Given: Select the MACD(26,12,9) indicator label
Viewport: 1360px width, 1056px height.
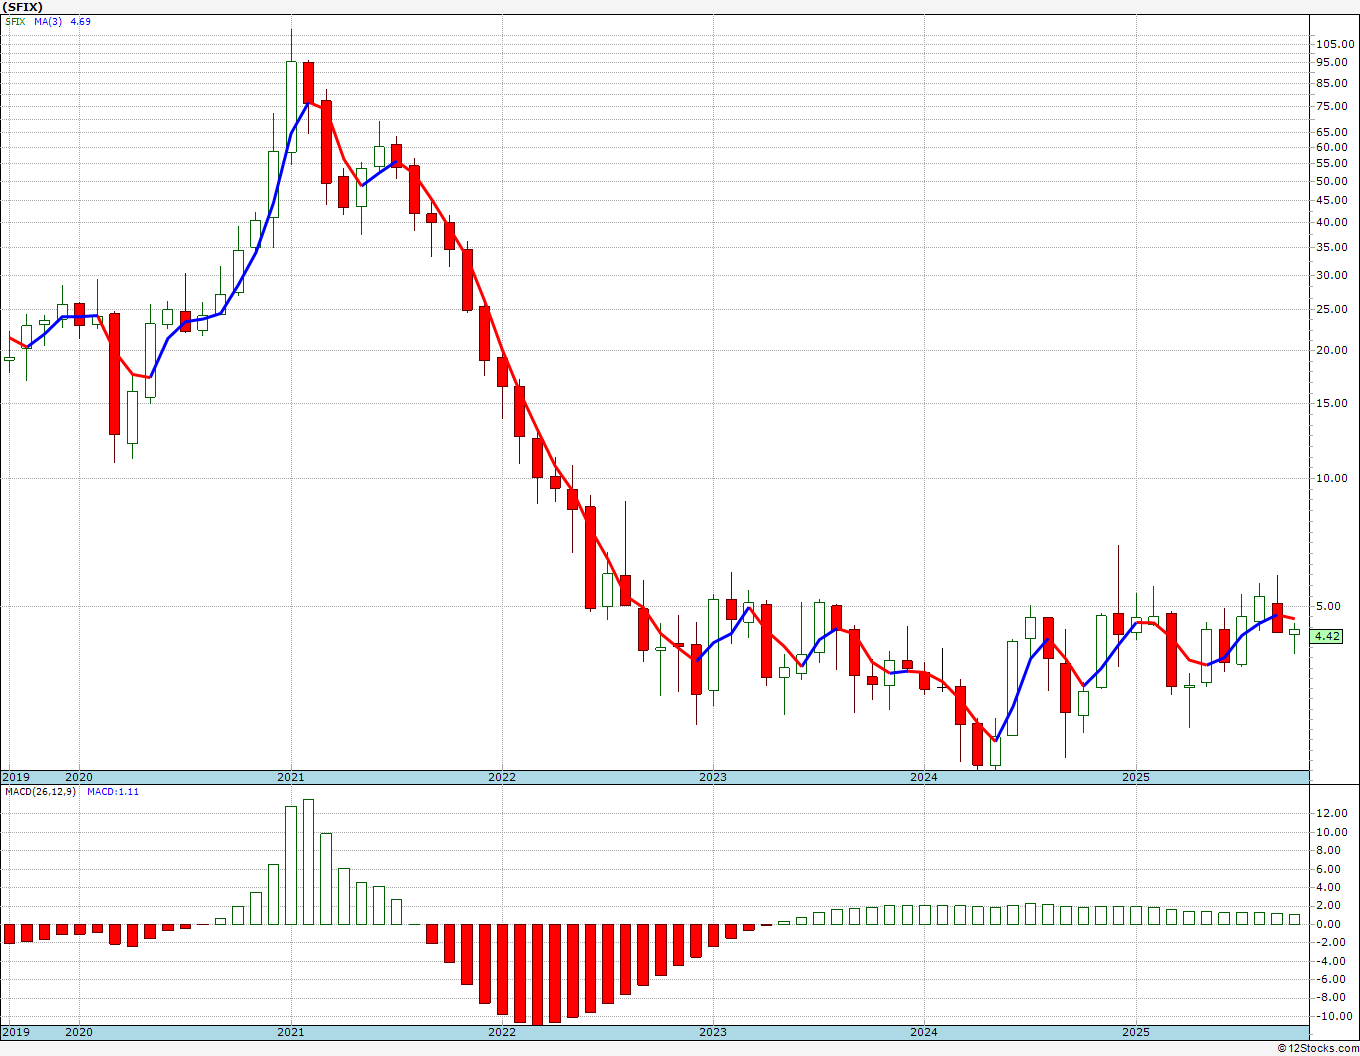Looking at the screenshot, I should click(x=40, y=791).
